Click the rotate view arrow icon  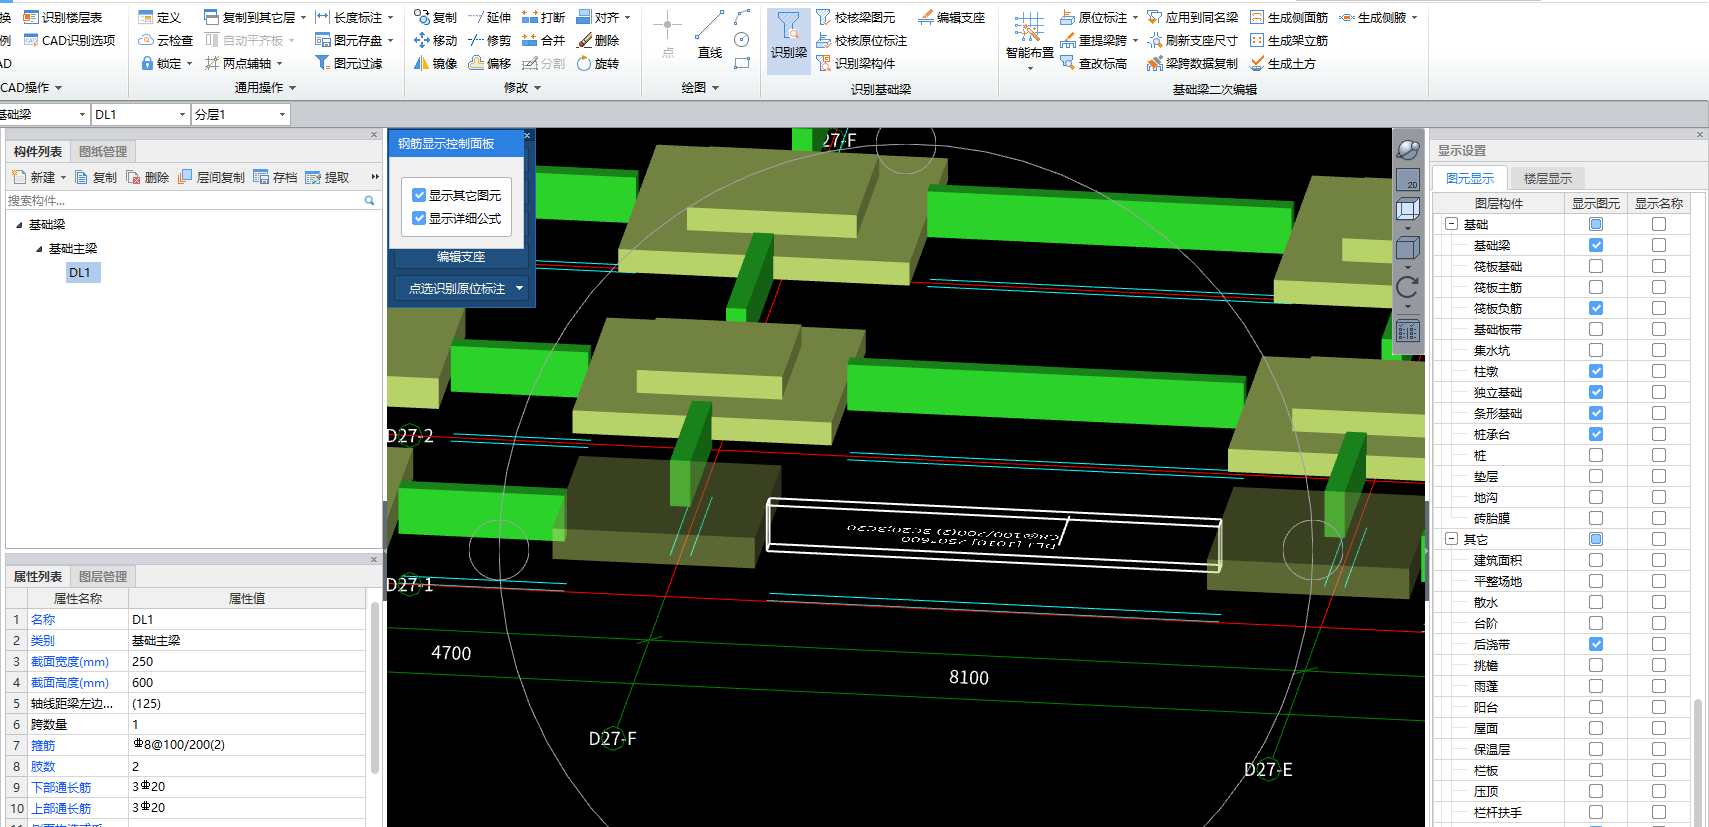(x=1408, y=289)
